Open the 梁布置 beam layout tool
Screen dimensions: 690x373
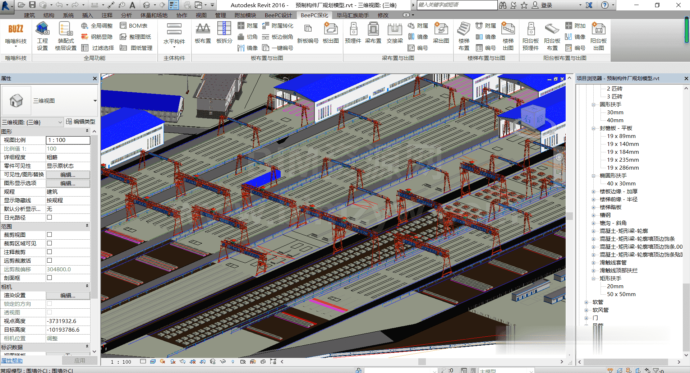373,33
